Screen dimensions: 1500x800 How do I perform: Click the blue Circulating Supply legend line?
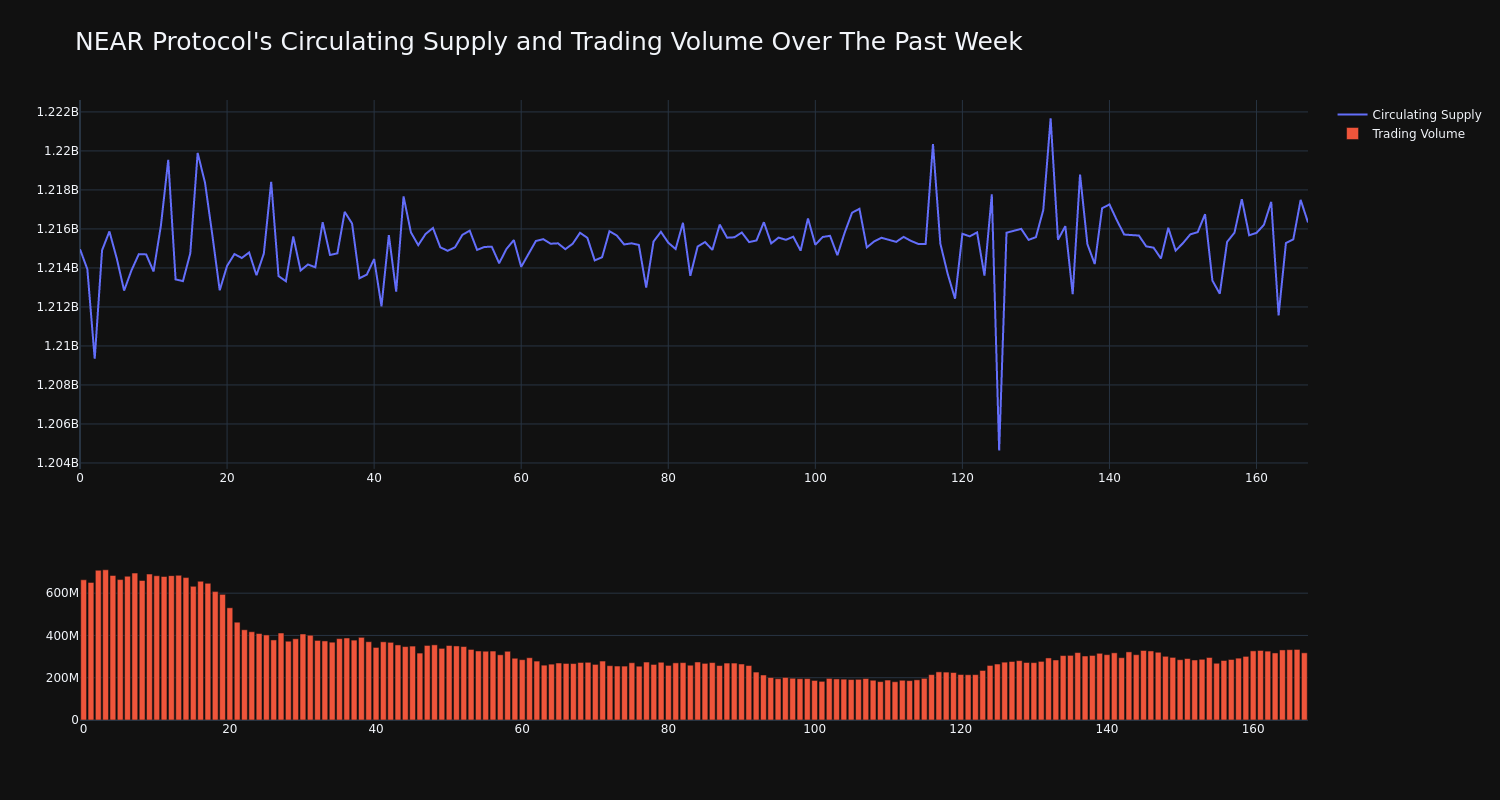pos(1352,115)
